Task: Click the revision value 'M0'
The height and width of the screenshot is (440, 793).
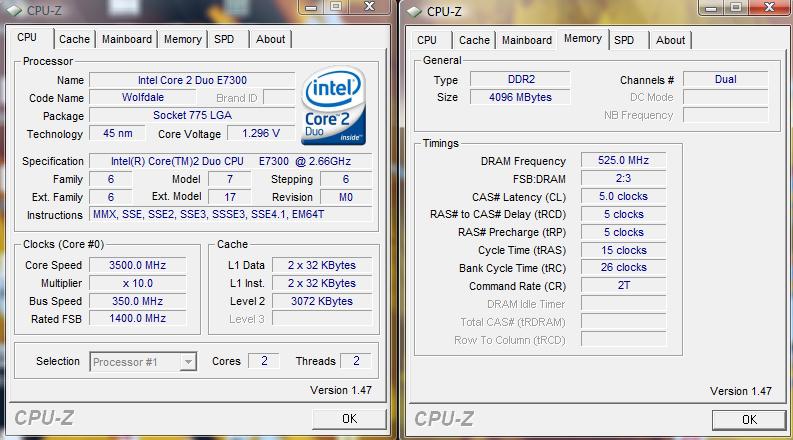Action: (x=346, y=197)
